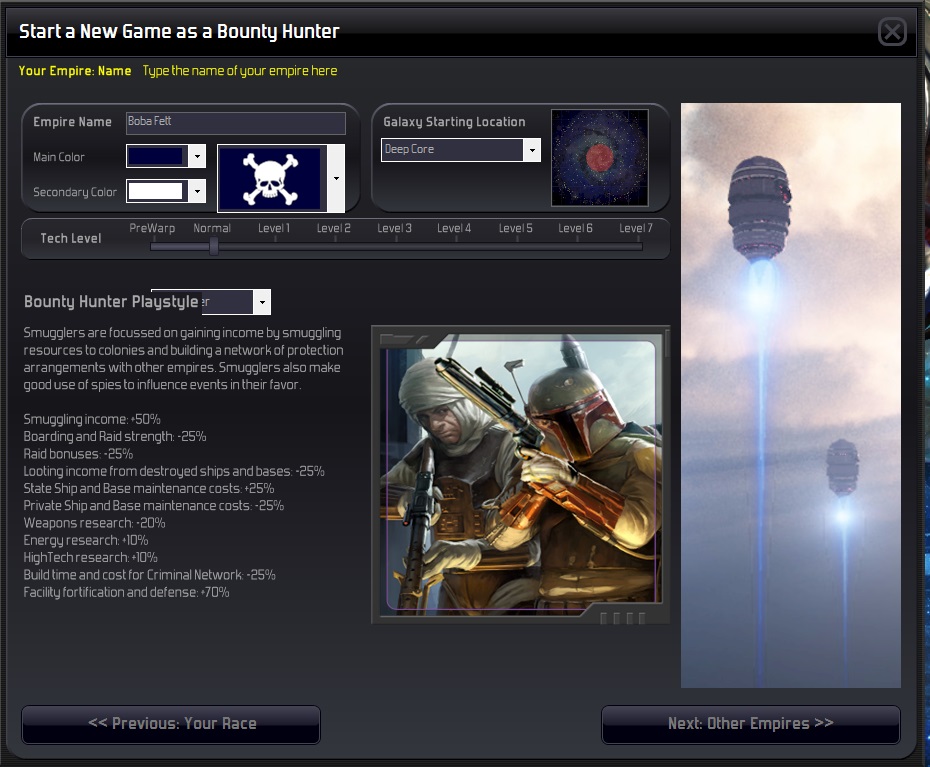Screen dimensions: 930x767
Task: Click the Tech Level slider handle
Action: [214, 246]
